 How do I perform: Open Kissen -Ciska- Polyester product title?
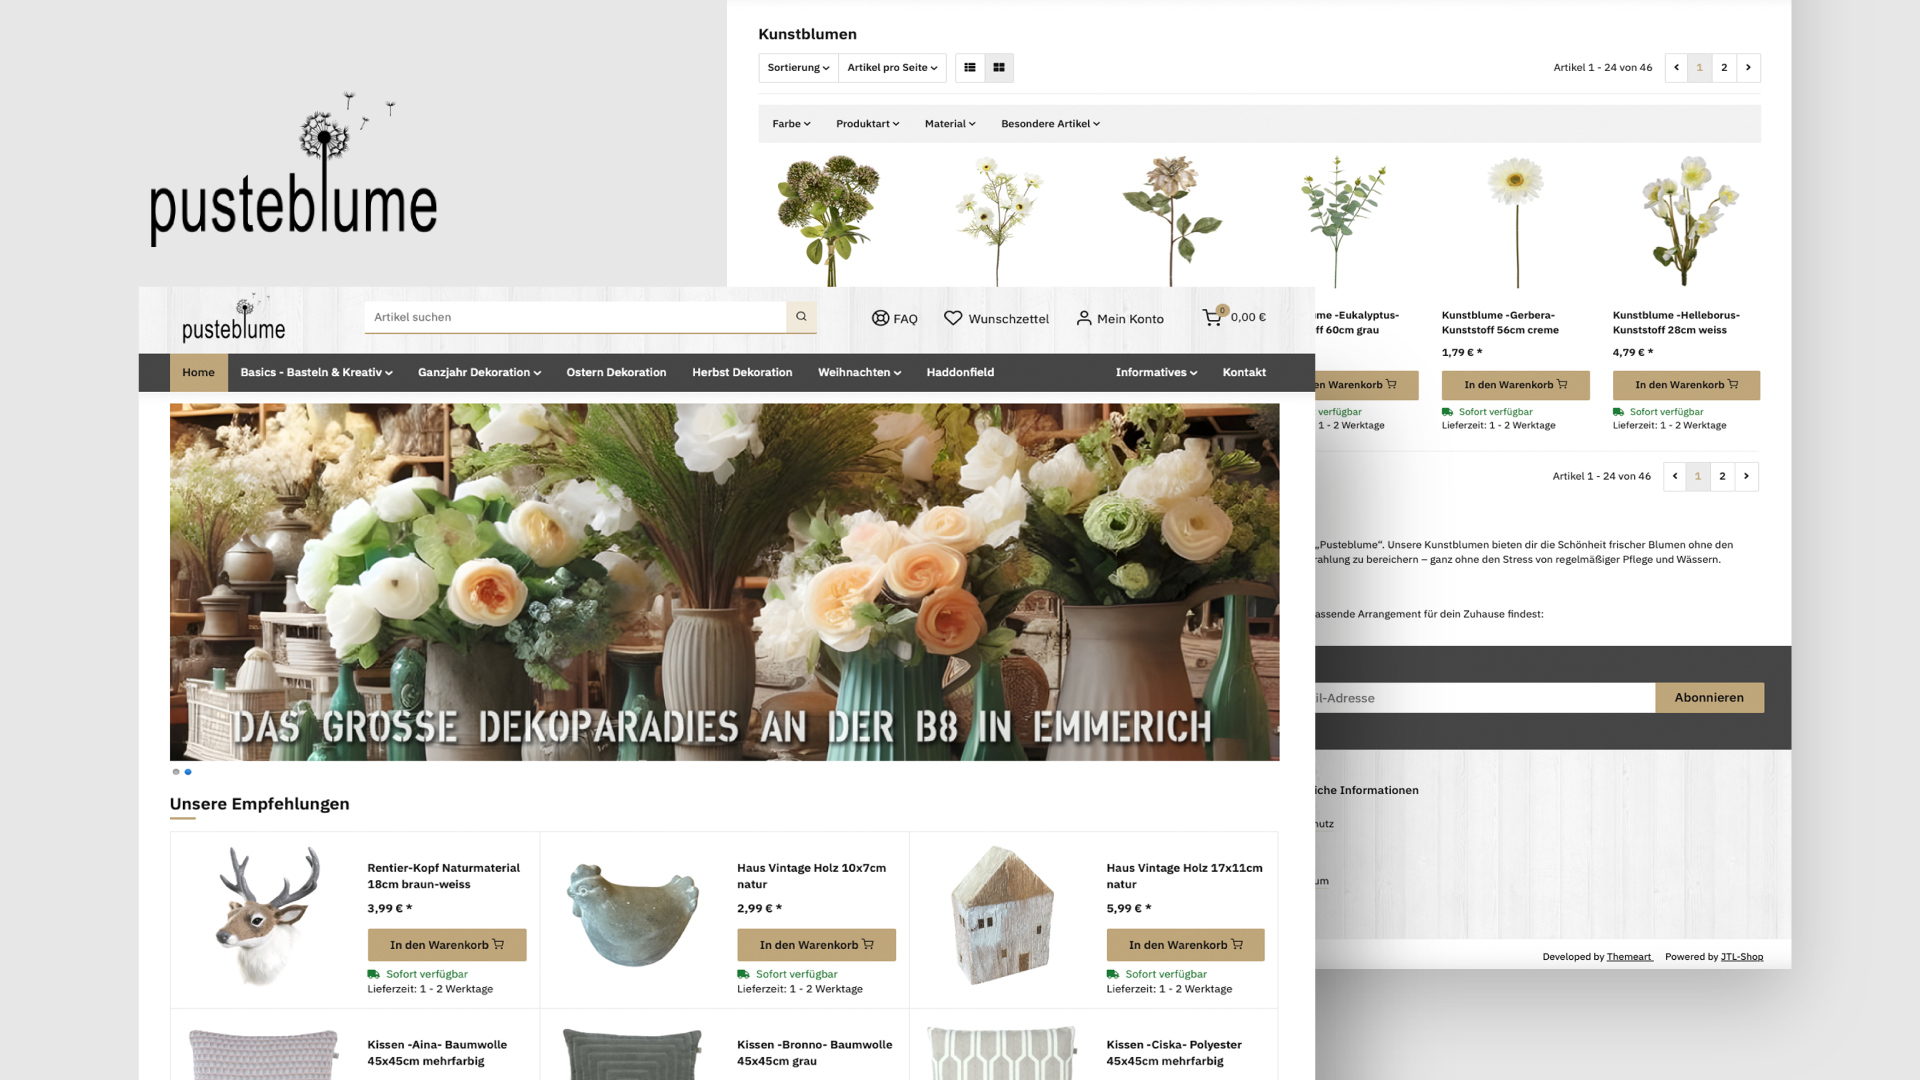[1174, 1053]
